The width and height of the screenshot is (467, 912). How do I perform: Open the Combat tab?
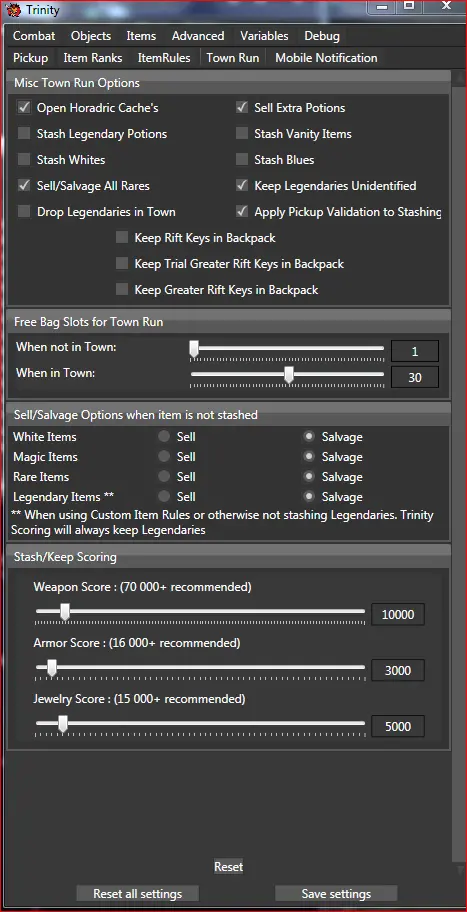(34, 36)
